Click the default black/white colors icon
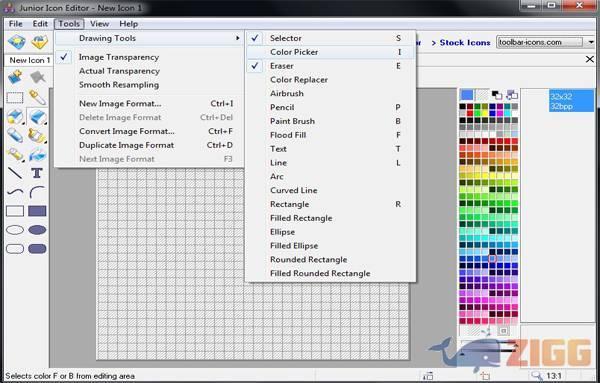600x383 pixels. pos(497,95)
